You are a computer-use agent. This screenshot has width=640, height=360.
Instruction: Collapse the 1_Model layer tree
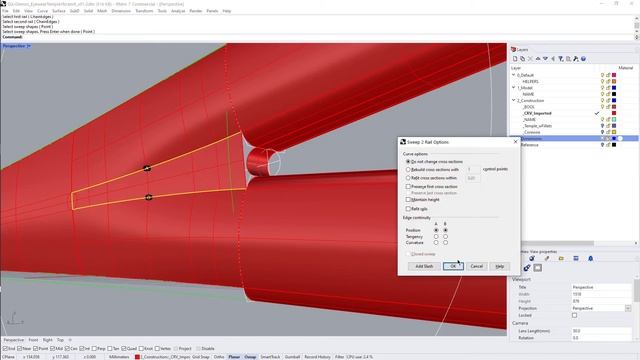click(x=513, y=88)
